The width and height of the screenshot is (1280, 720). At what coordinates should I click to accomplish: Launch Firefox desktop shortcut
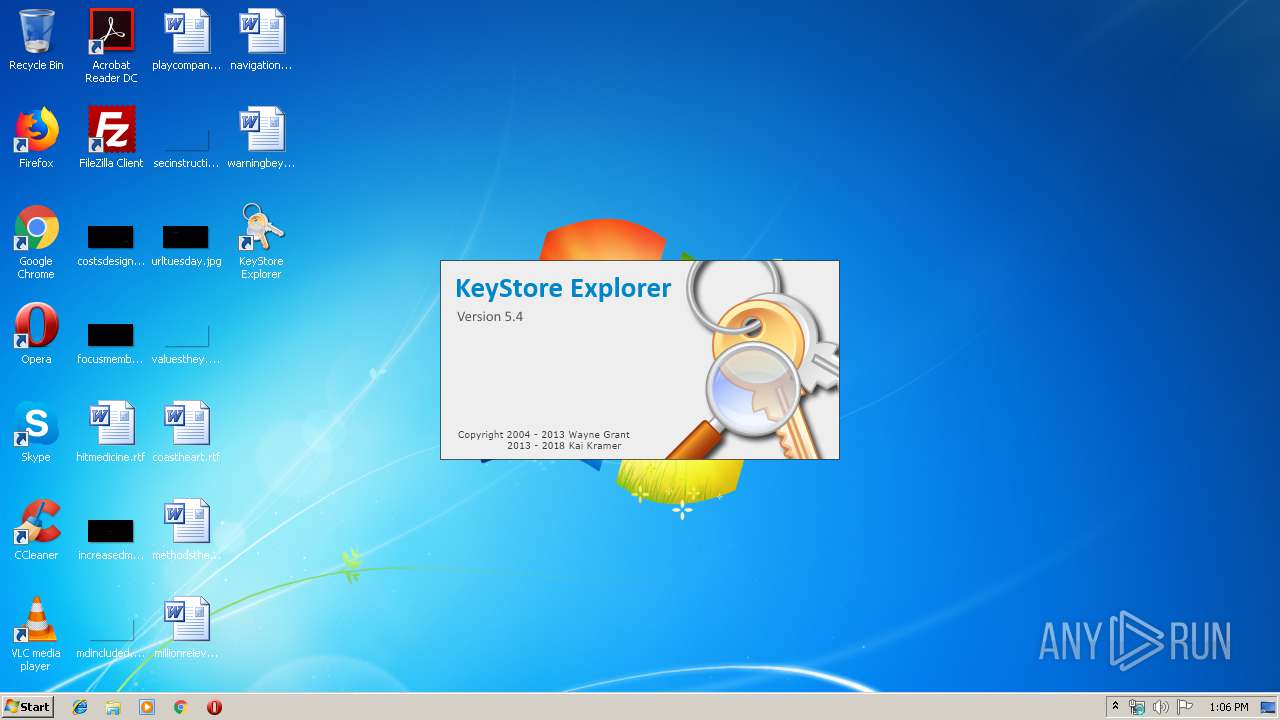[36, 138]
